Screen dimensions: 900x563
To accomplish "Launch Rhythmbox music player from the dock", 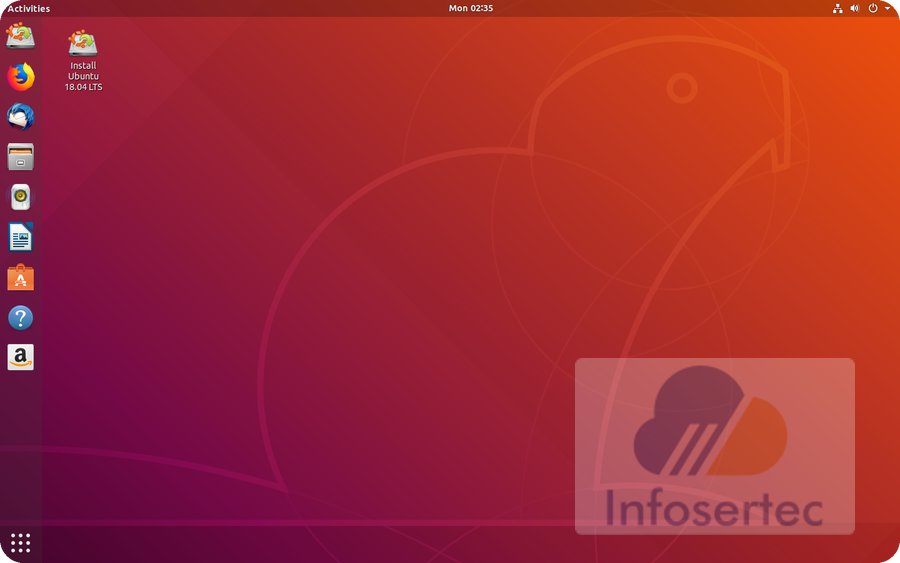I will tap(20, 197).
